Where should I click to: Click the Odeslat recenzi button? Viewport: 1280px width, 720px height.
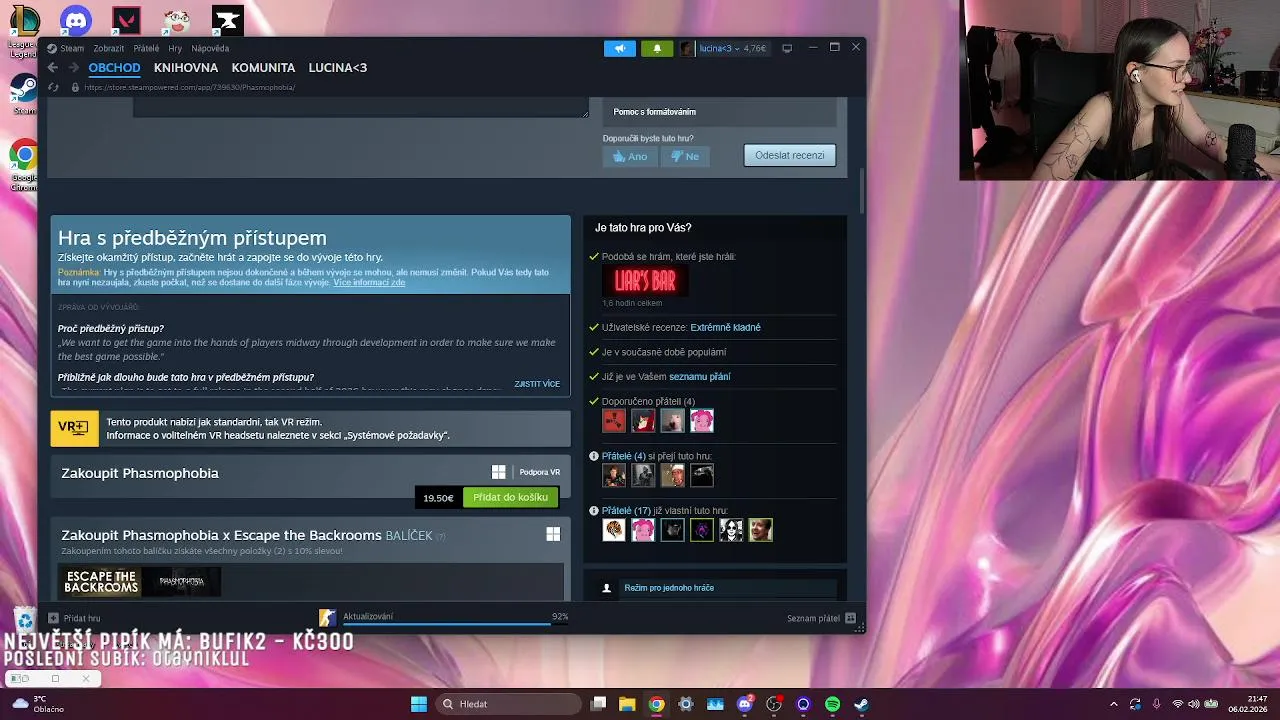790,155
